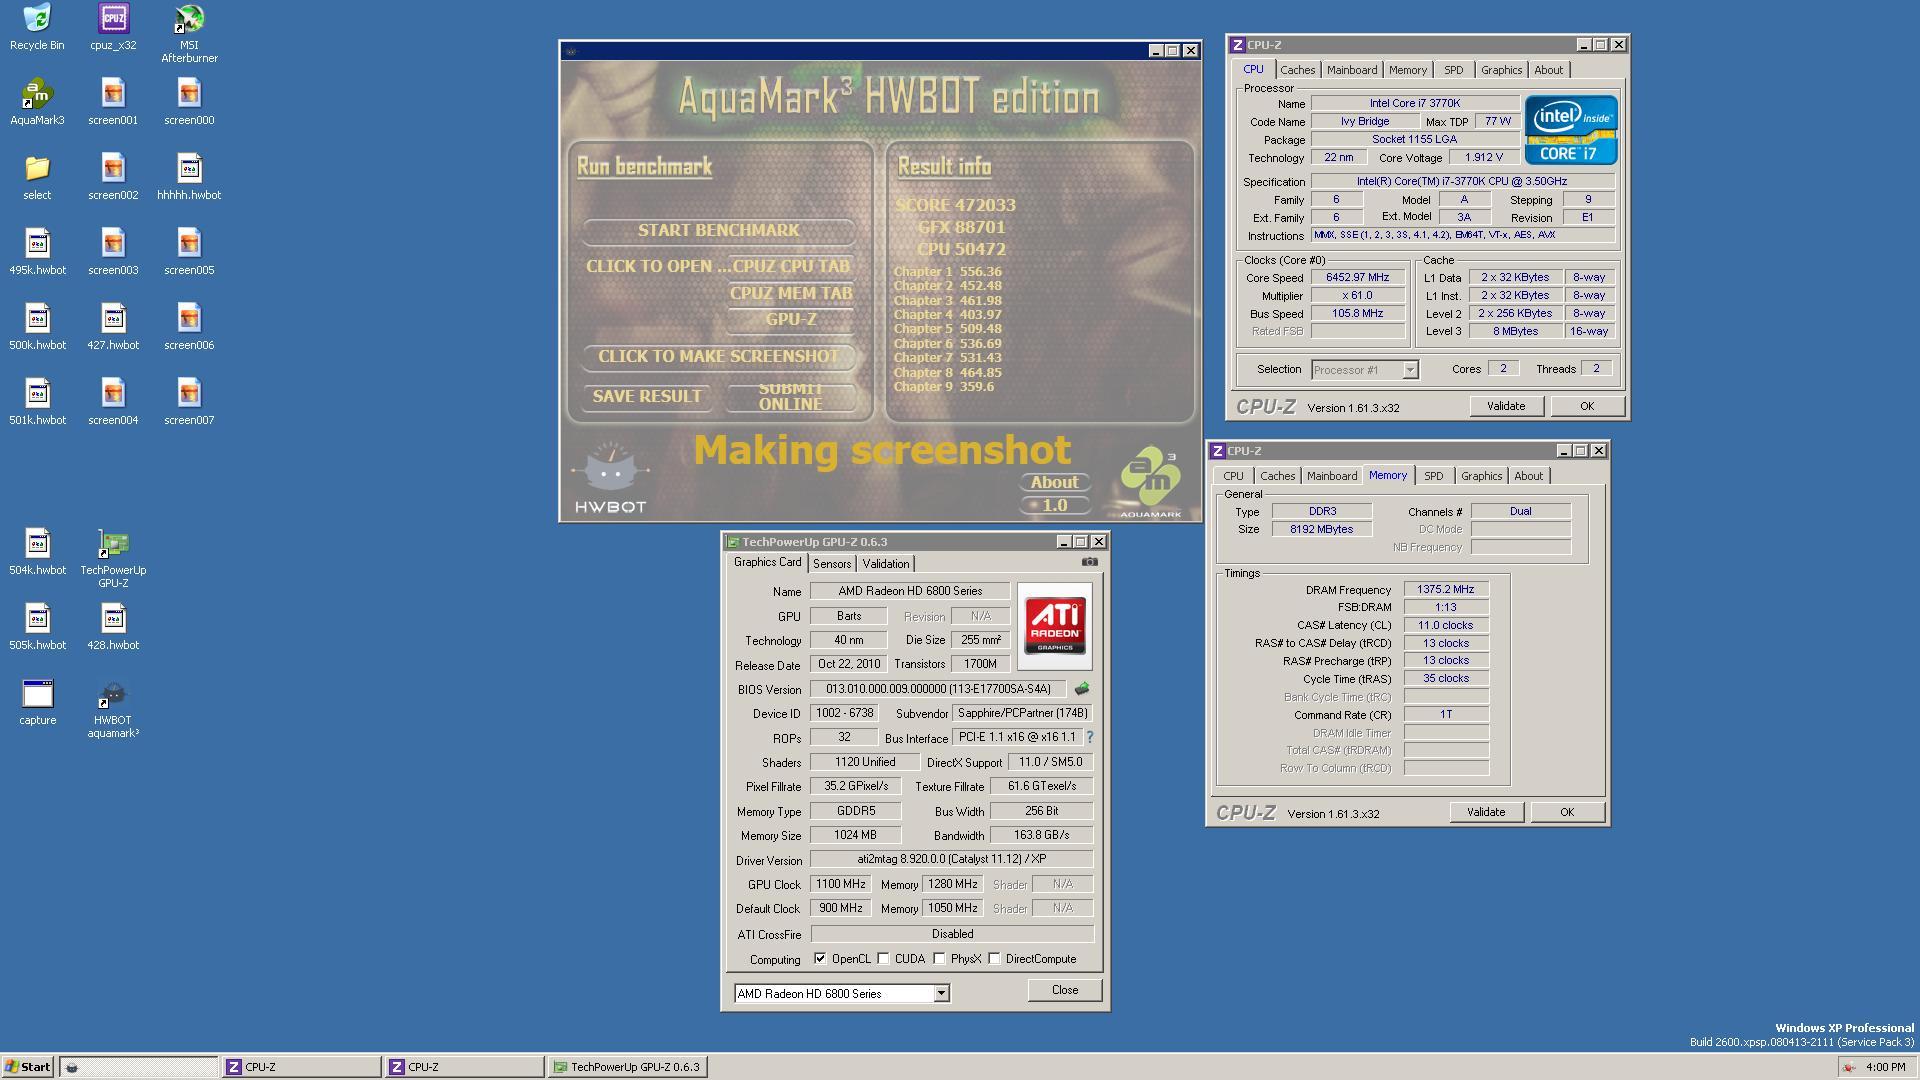The image size is (1920, 1080).
Task: Click the GPU Clock 1100 MHz field
Action: pos(840,884)
